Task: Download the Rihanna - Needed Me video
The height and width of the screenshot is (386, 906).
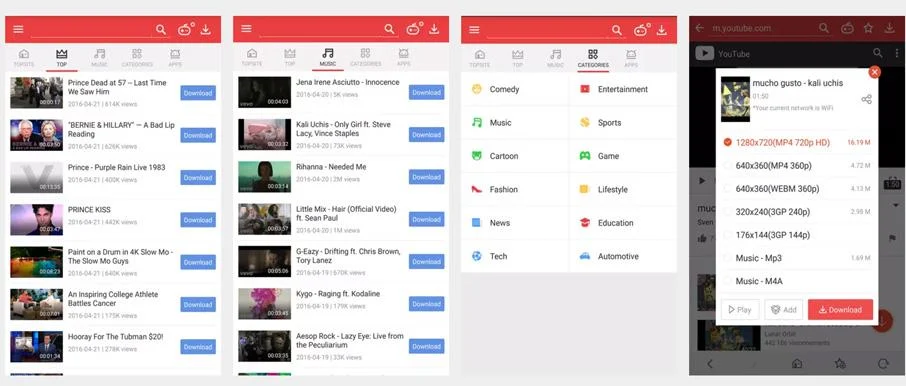Action: click(426, 177)
